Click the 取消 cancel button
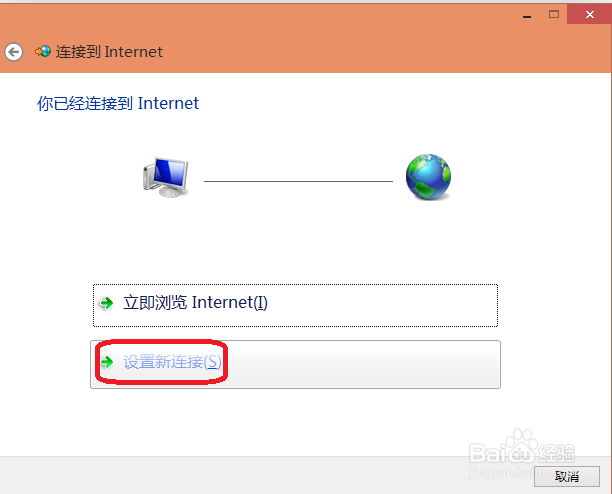 click(x=567, y=476)
